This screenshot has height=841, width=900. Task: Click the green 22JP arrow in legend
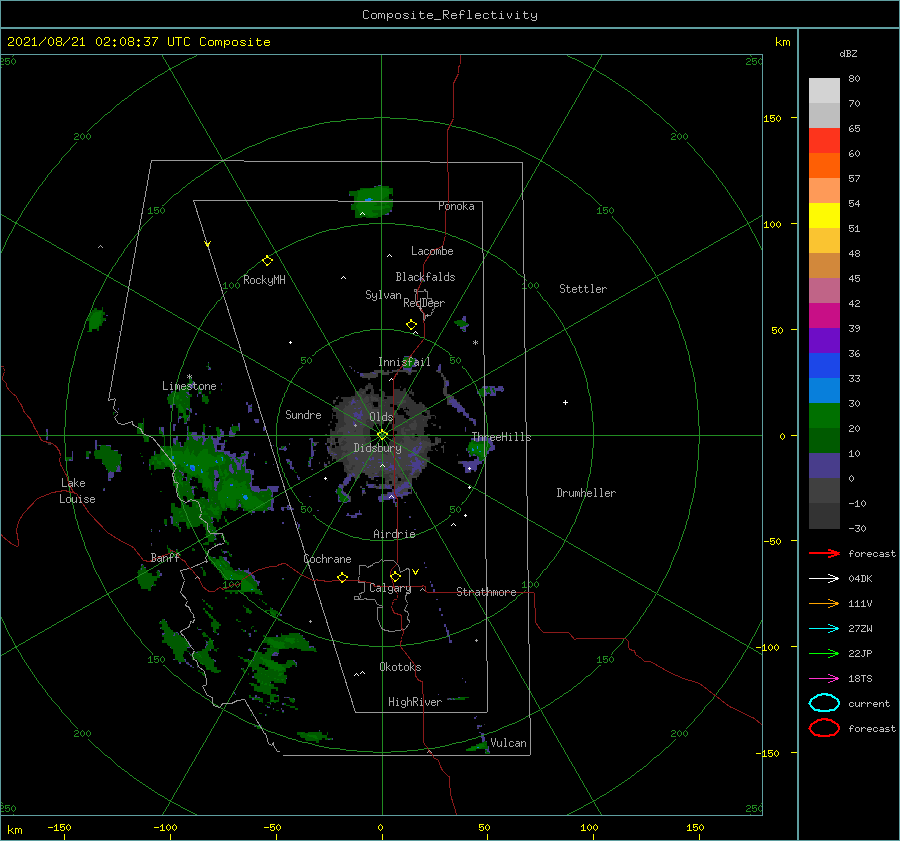[824, 653]
